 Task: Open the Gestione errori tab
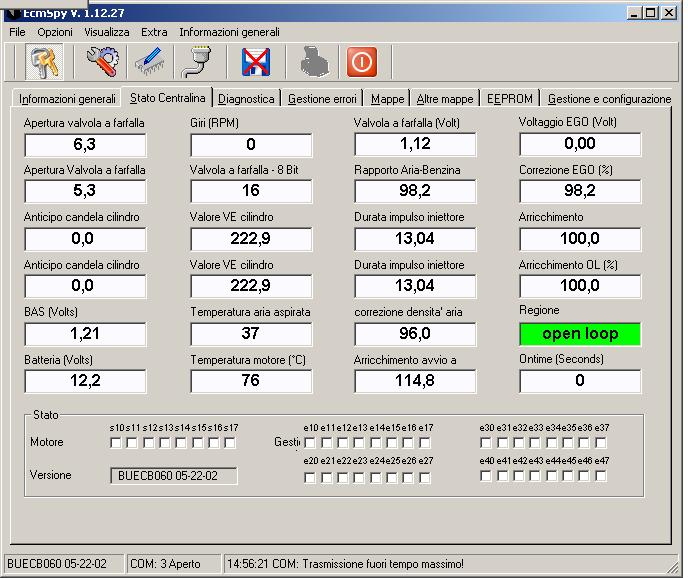(x=322, y=99)
